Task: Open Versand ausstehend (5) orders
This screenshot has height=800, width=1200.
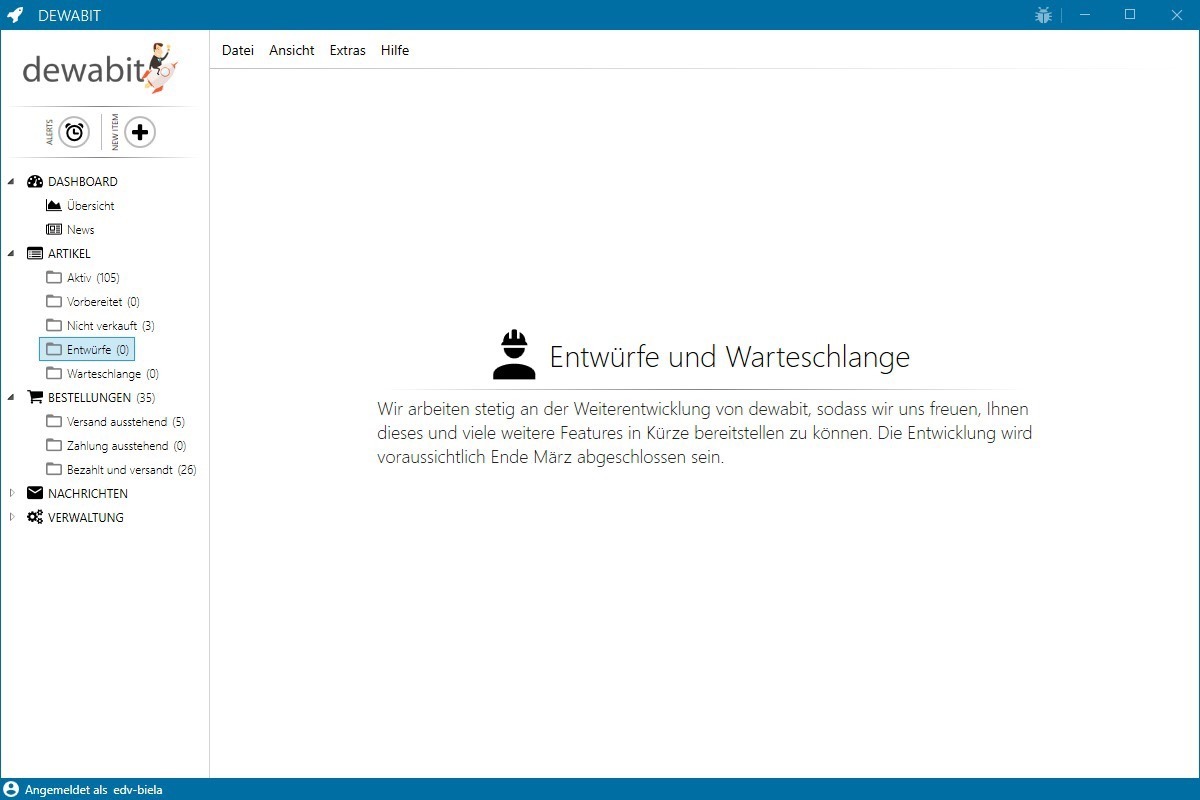Action: (x=125, y=422)
